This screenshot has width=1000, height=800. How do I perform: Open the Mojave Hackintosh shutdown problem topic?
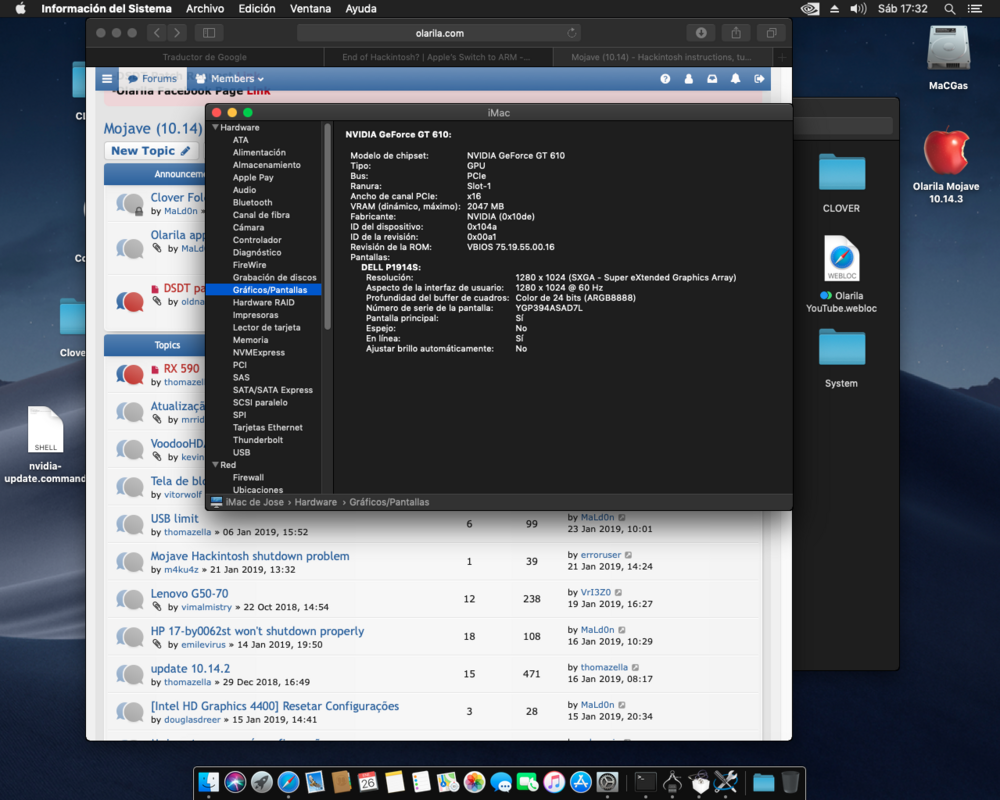[250, 556]
